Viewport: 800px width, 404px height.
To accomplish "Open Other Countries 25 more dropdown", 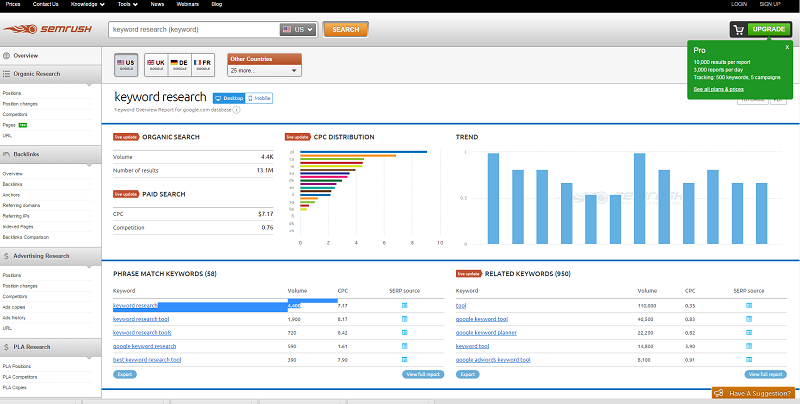I will pos(264,70).
